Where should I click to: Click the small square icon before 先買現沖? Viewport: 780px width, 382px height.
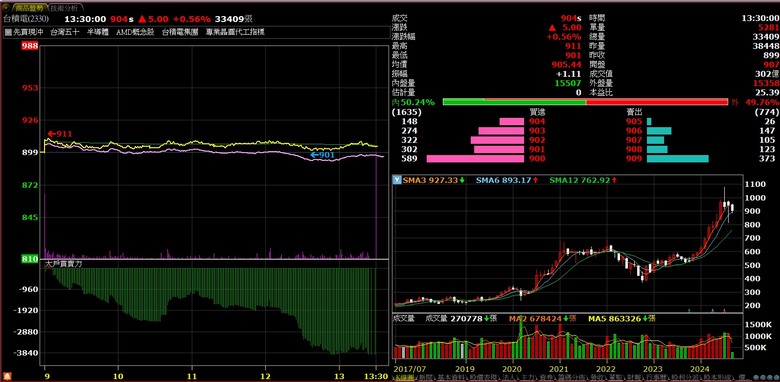(x=8, y=32)
